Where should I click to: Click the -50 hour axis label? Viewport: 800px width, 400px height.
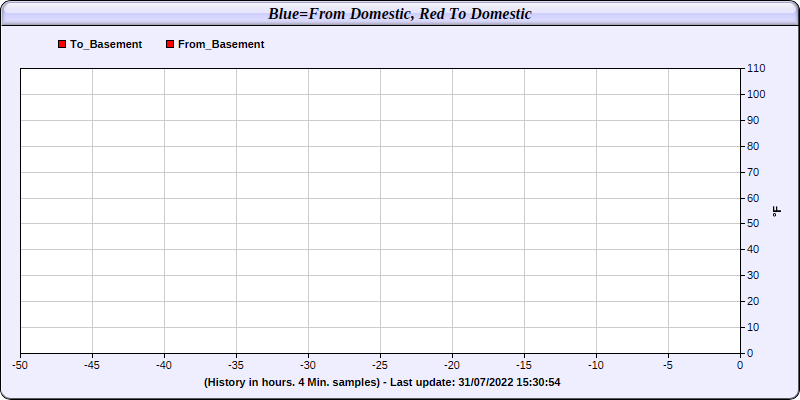coord(20,365)
